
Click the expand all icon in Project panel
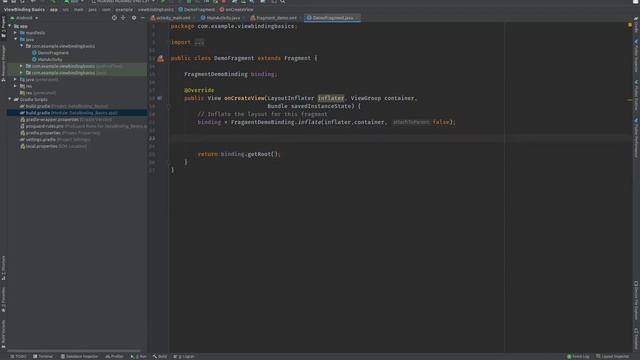[123, 18]
